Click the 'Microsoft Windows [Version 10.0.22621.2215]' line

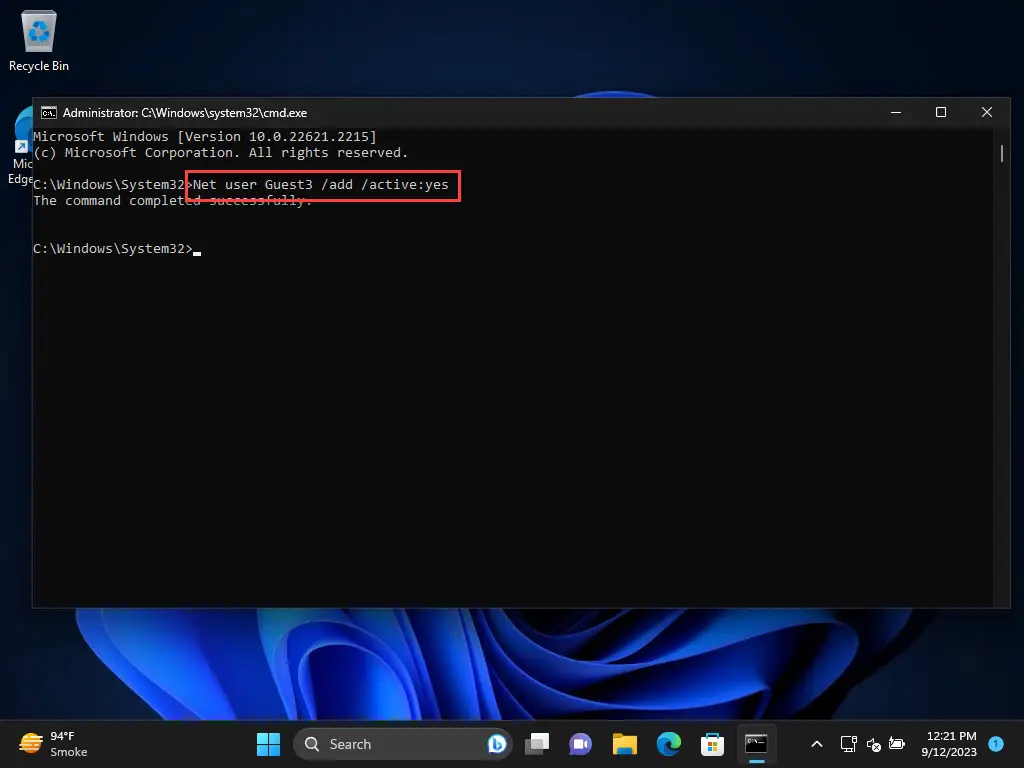pyautogui.click(x=205, y=136)
